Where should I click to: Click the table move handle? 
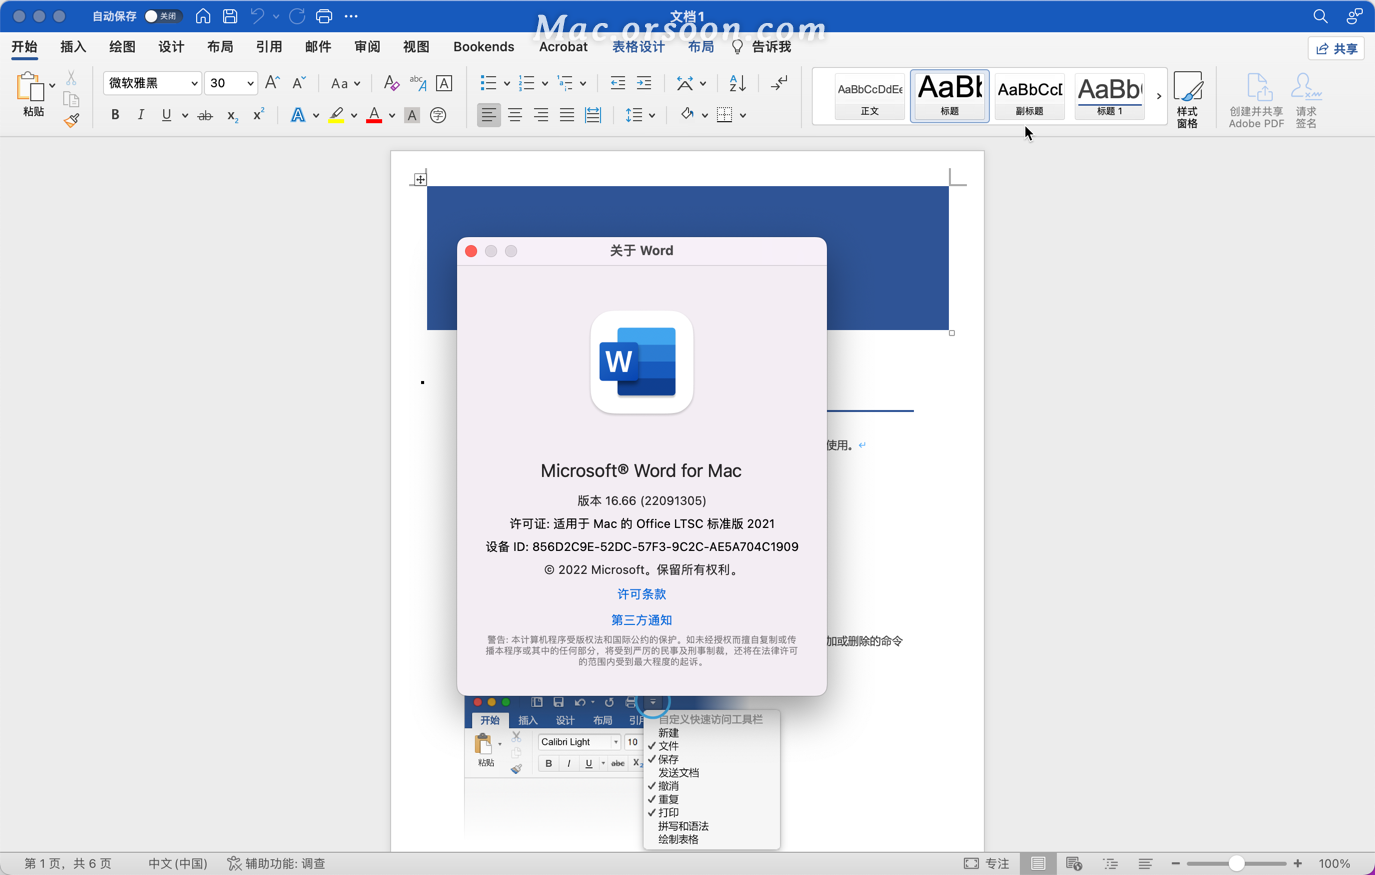[x=420, y=179]
